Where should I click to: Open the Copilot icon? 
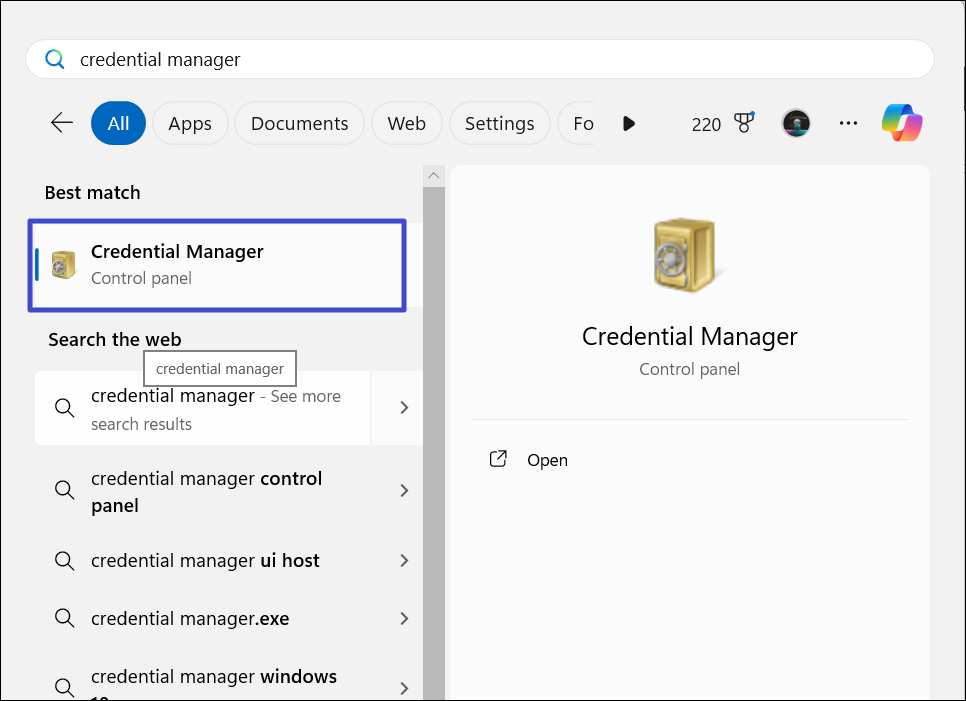click(x=901, y=123)
